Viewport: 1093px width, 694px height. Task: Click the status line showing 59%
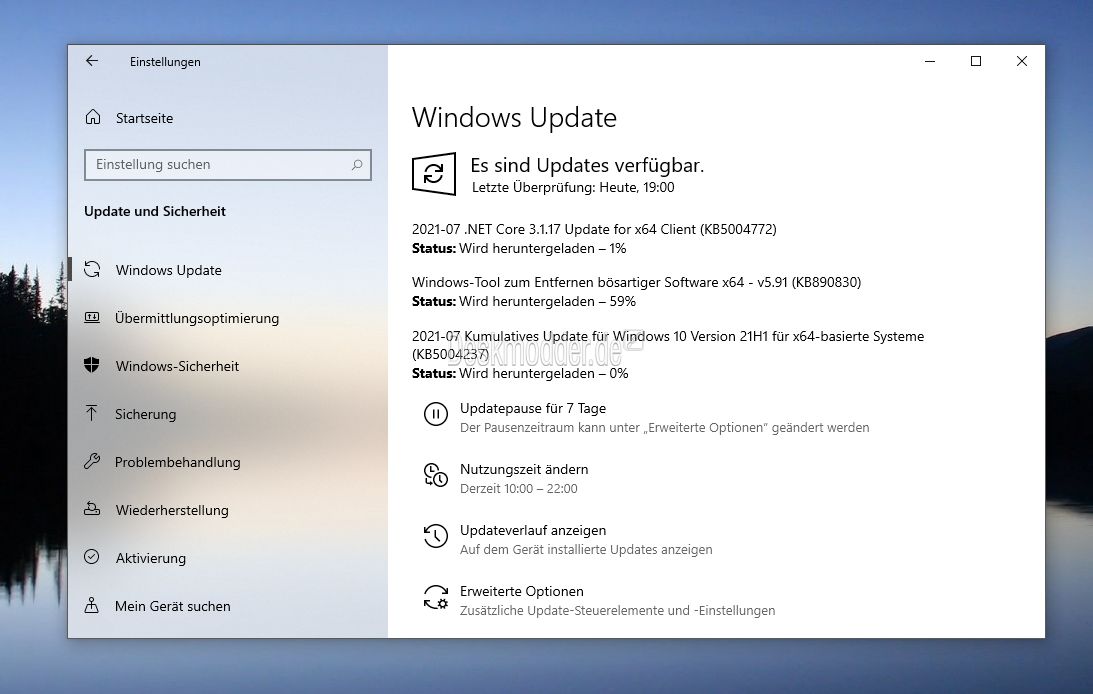coord(524,302)
